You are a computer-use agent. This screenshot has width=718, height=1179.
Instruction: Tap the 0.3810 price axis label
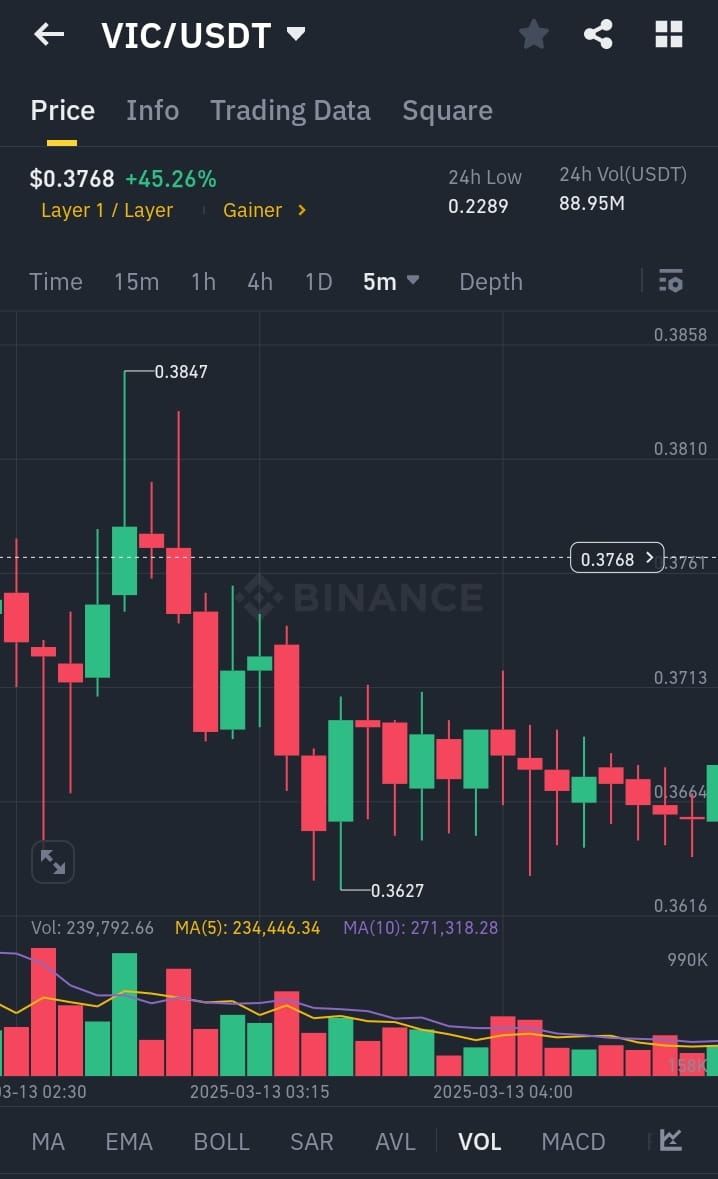680,449
